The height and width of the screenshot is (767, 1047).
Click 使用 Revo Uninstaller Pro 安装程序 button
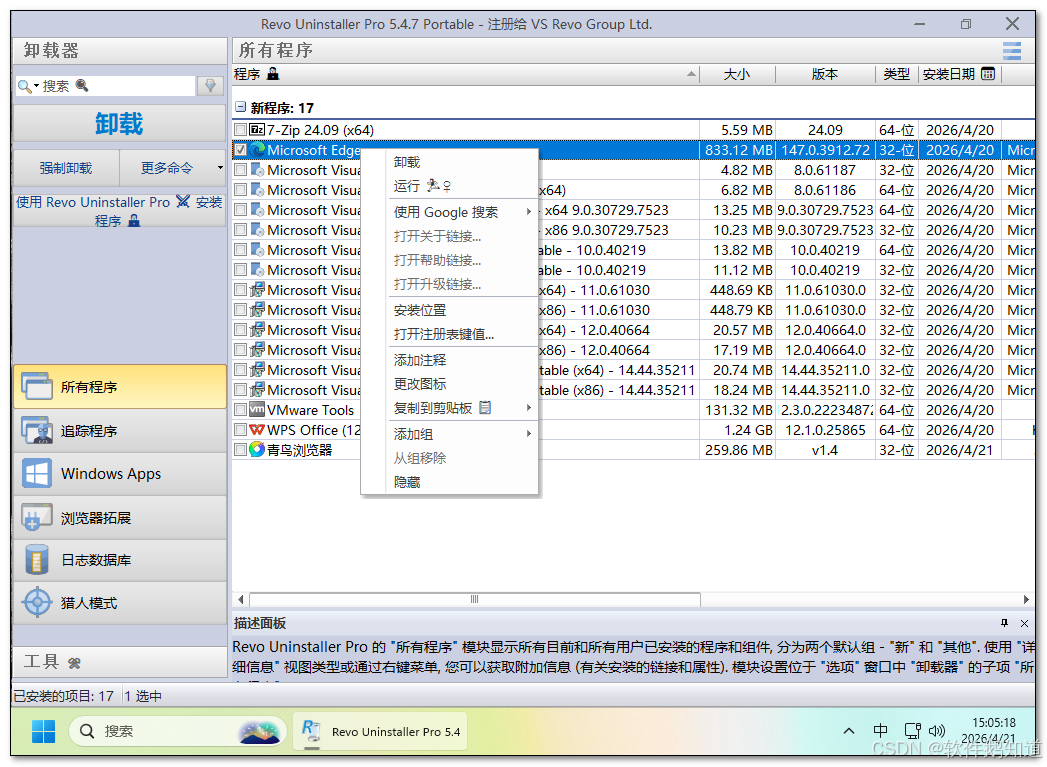[120, 211]
